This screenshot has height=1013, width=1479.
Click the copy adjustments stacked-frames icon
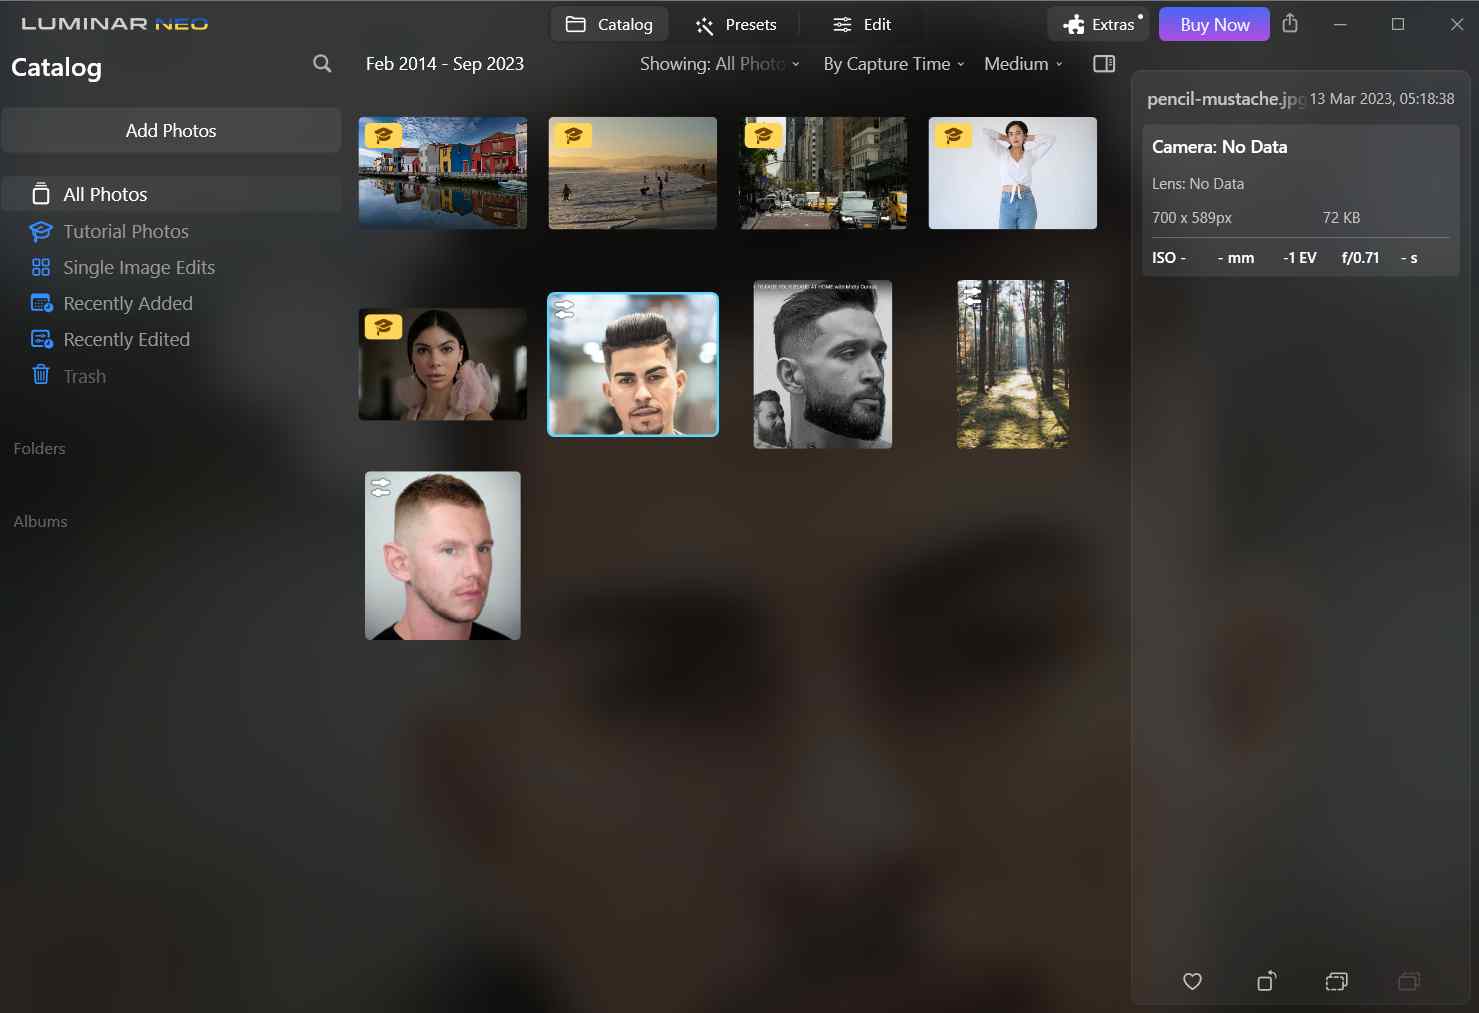coord(1336,981)
